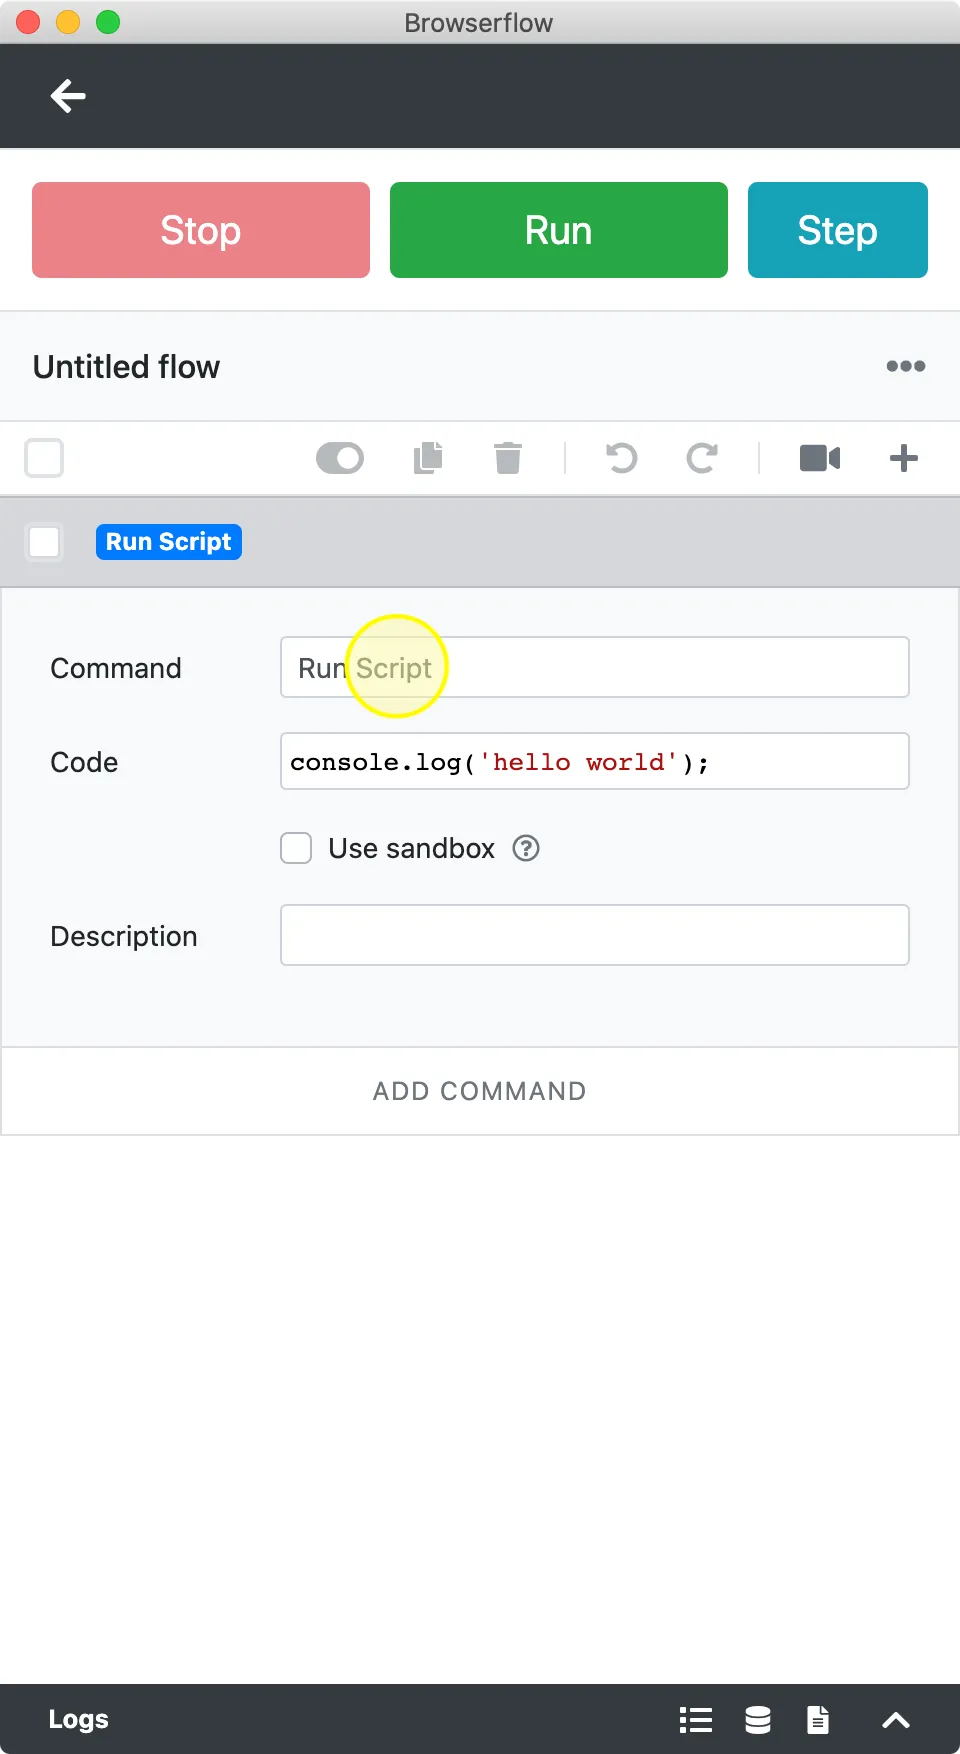Delete the selected commands with the trash icon

[508, 458]
